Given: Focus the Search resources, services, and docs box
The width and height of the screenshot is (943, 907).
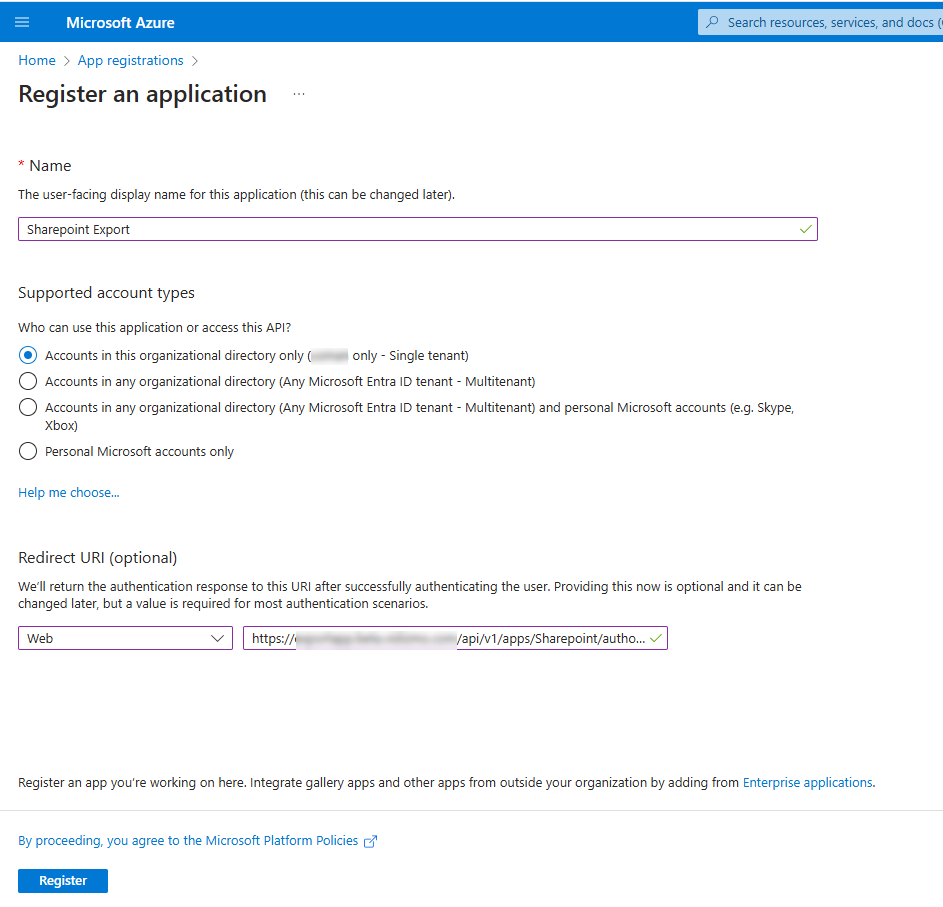Looking at the screenshot, I should click(x=830, y=22).
